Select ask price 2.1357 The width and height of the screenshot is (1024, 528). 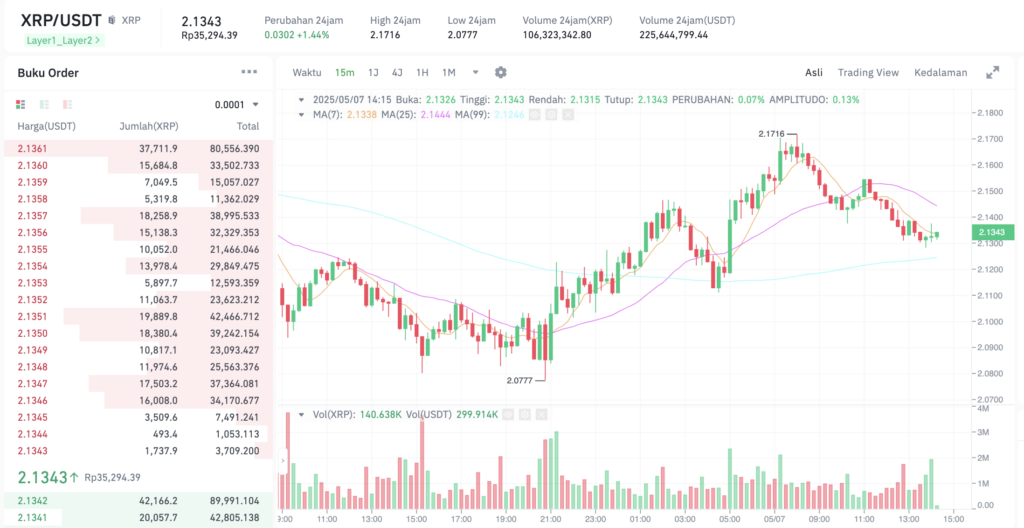pos(32,216)
